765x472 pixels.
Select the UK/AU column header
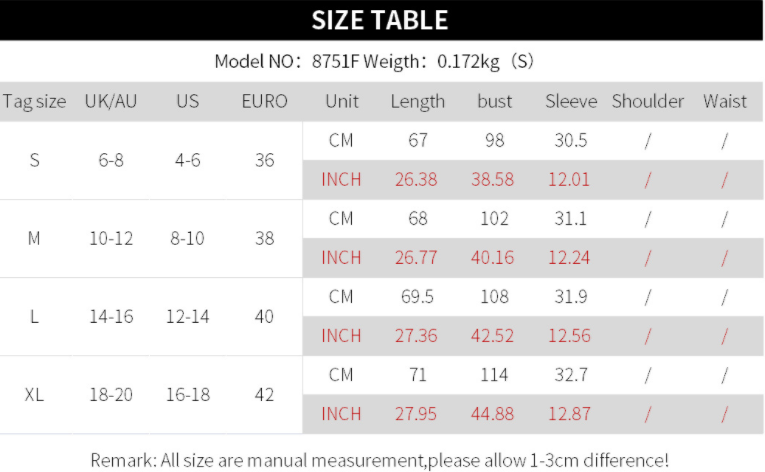click(x=111, y=101)
